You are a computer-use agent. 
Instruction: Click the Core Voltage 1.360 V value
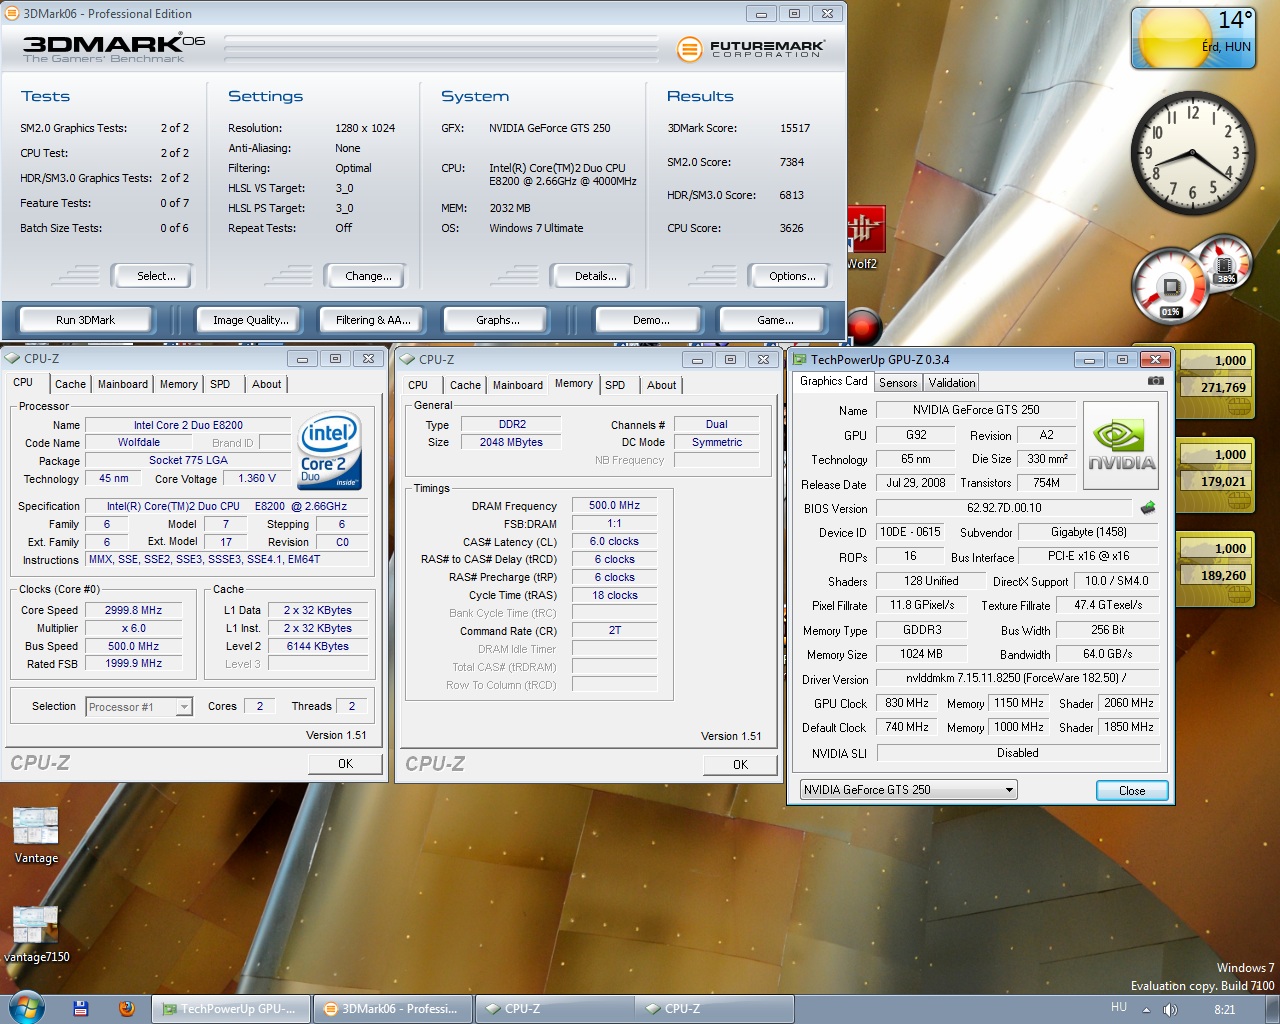256,479
